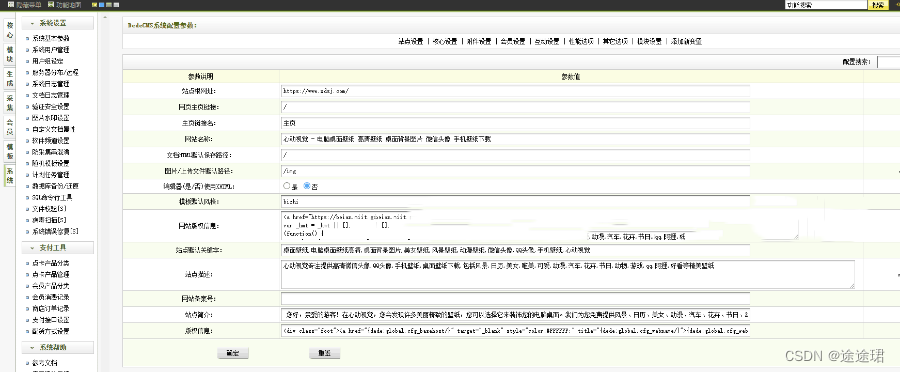
Task: Open 参考文档 in the sidebar
Action: pyautogui.click(x=45, y=363)
